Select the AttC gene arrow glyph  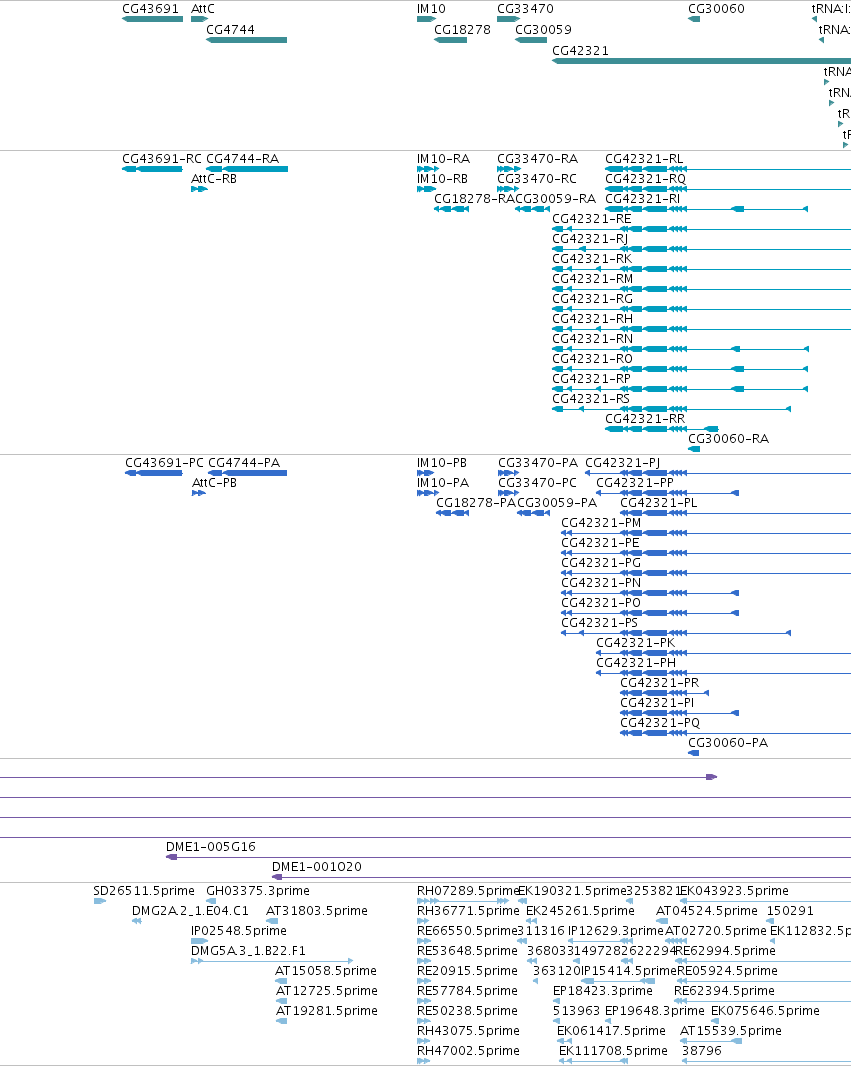[199, 19]
